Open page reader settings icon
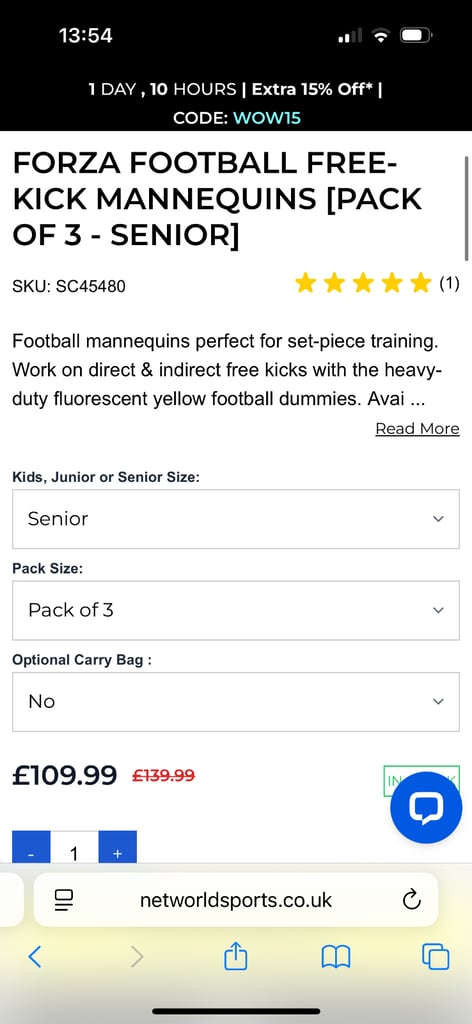 (x=65, y=901)
